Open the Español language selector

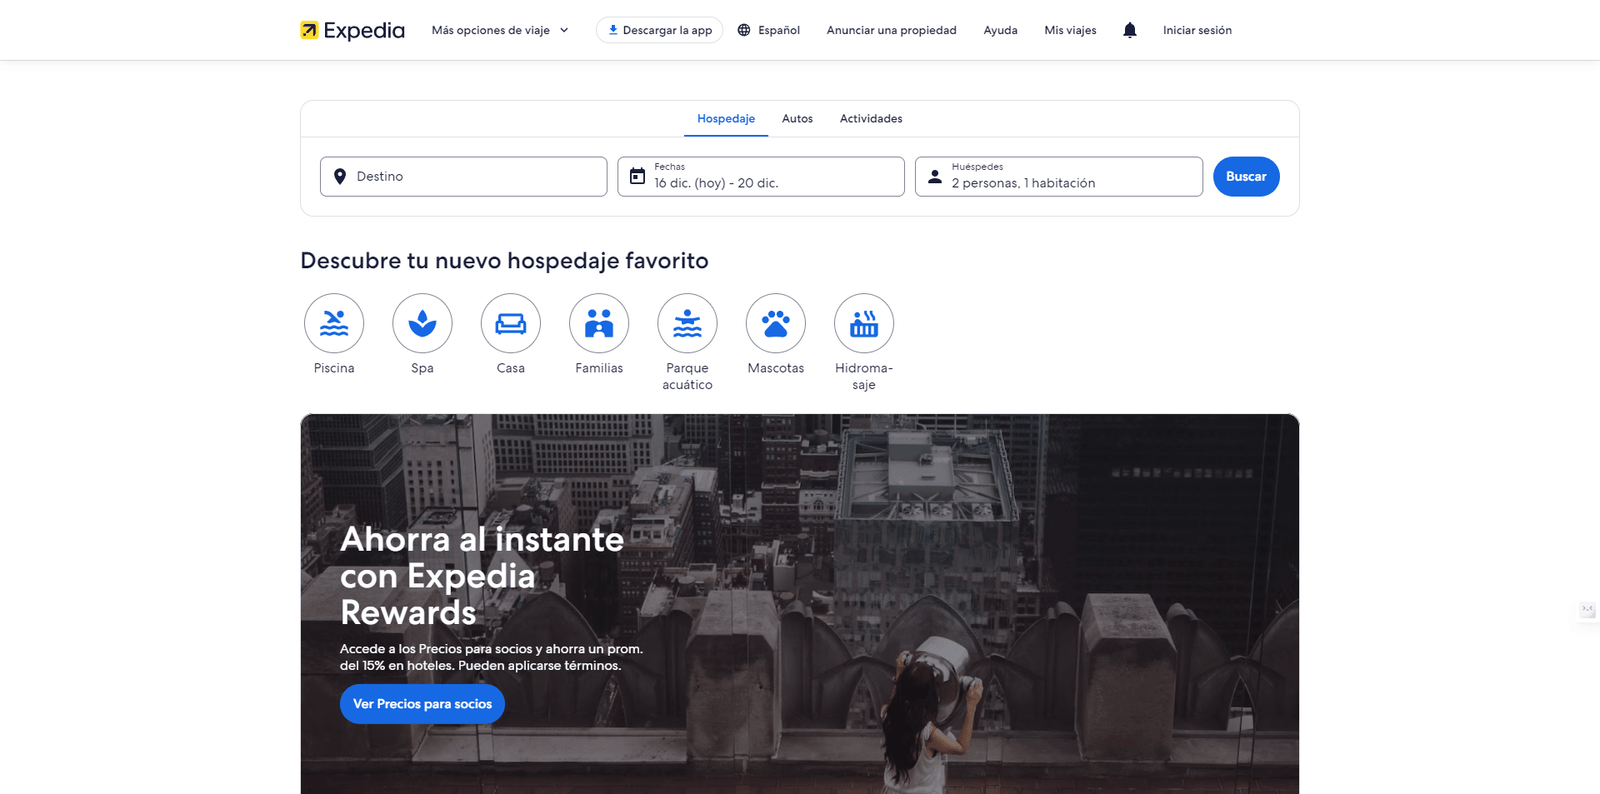(x=769, y=30)
